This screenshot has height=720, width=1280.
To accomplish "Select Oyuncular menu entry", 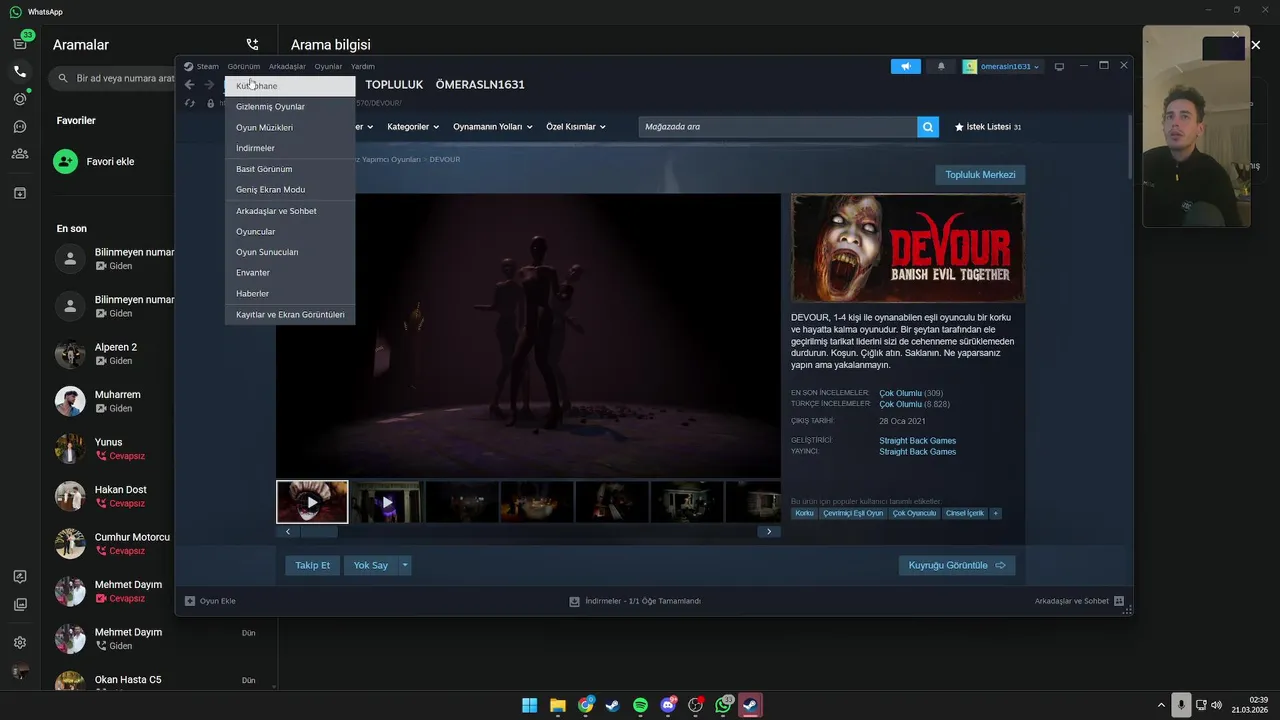I will click(x=290, y=232).
